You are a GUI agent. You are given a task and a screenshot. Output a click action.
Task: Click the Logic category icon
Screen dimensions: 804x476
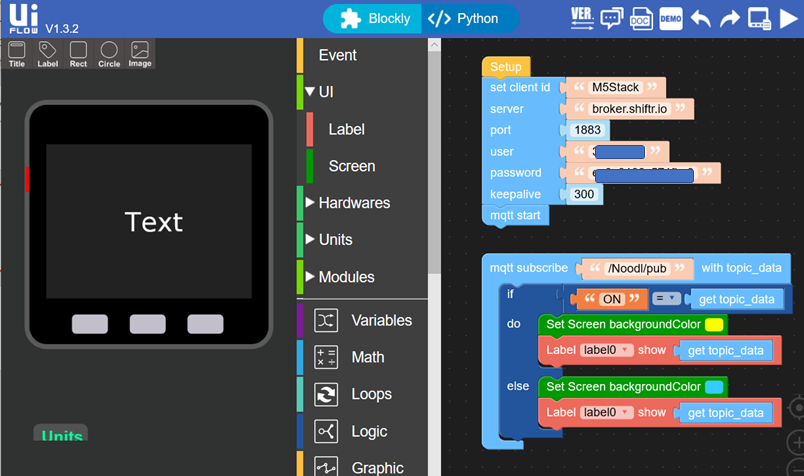click(x=326, y=431)
